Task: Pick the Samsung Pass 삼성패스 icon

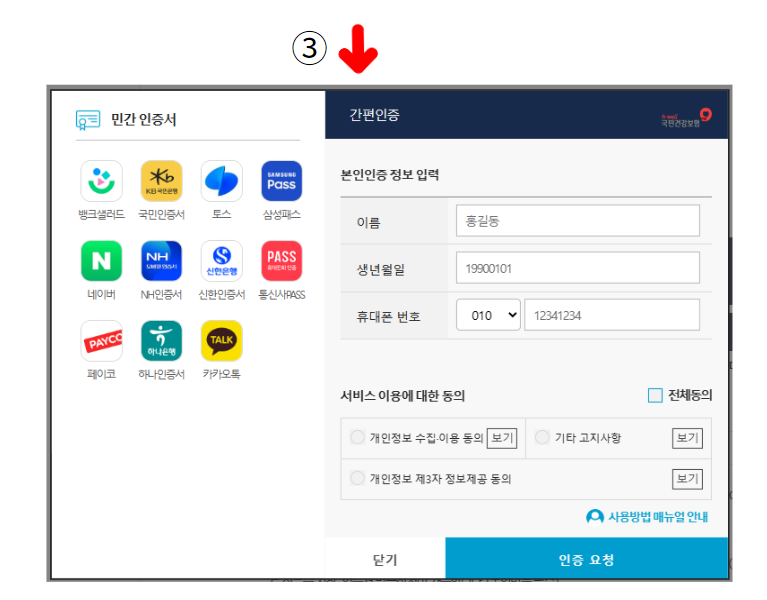Action: click(282, 181)
